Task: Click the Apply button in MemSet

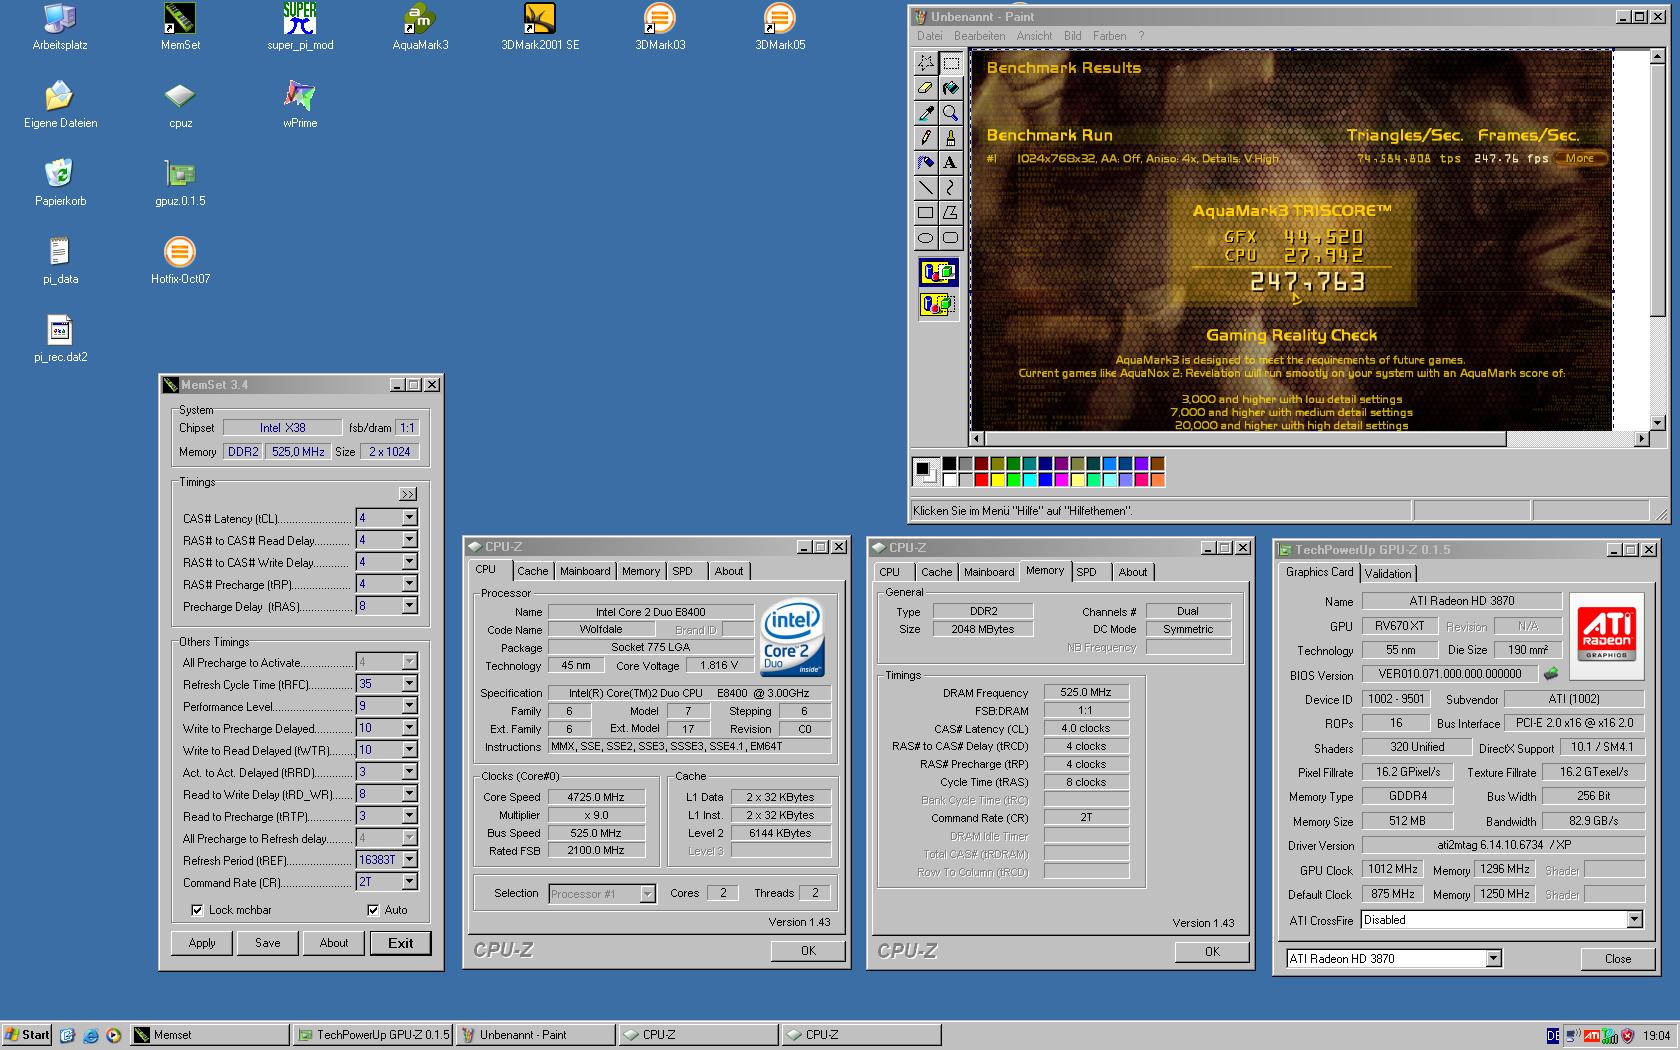Action: click(x=202, y=943)
